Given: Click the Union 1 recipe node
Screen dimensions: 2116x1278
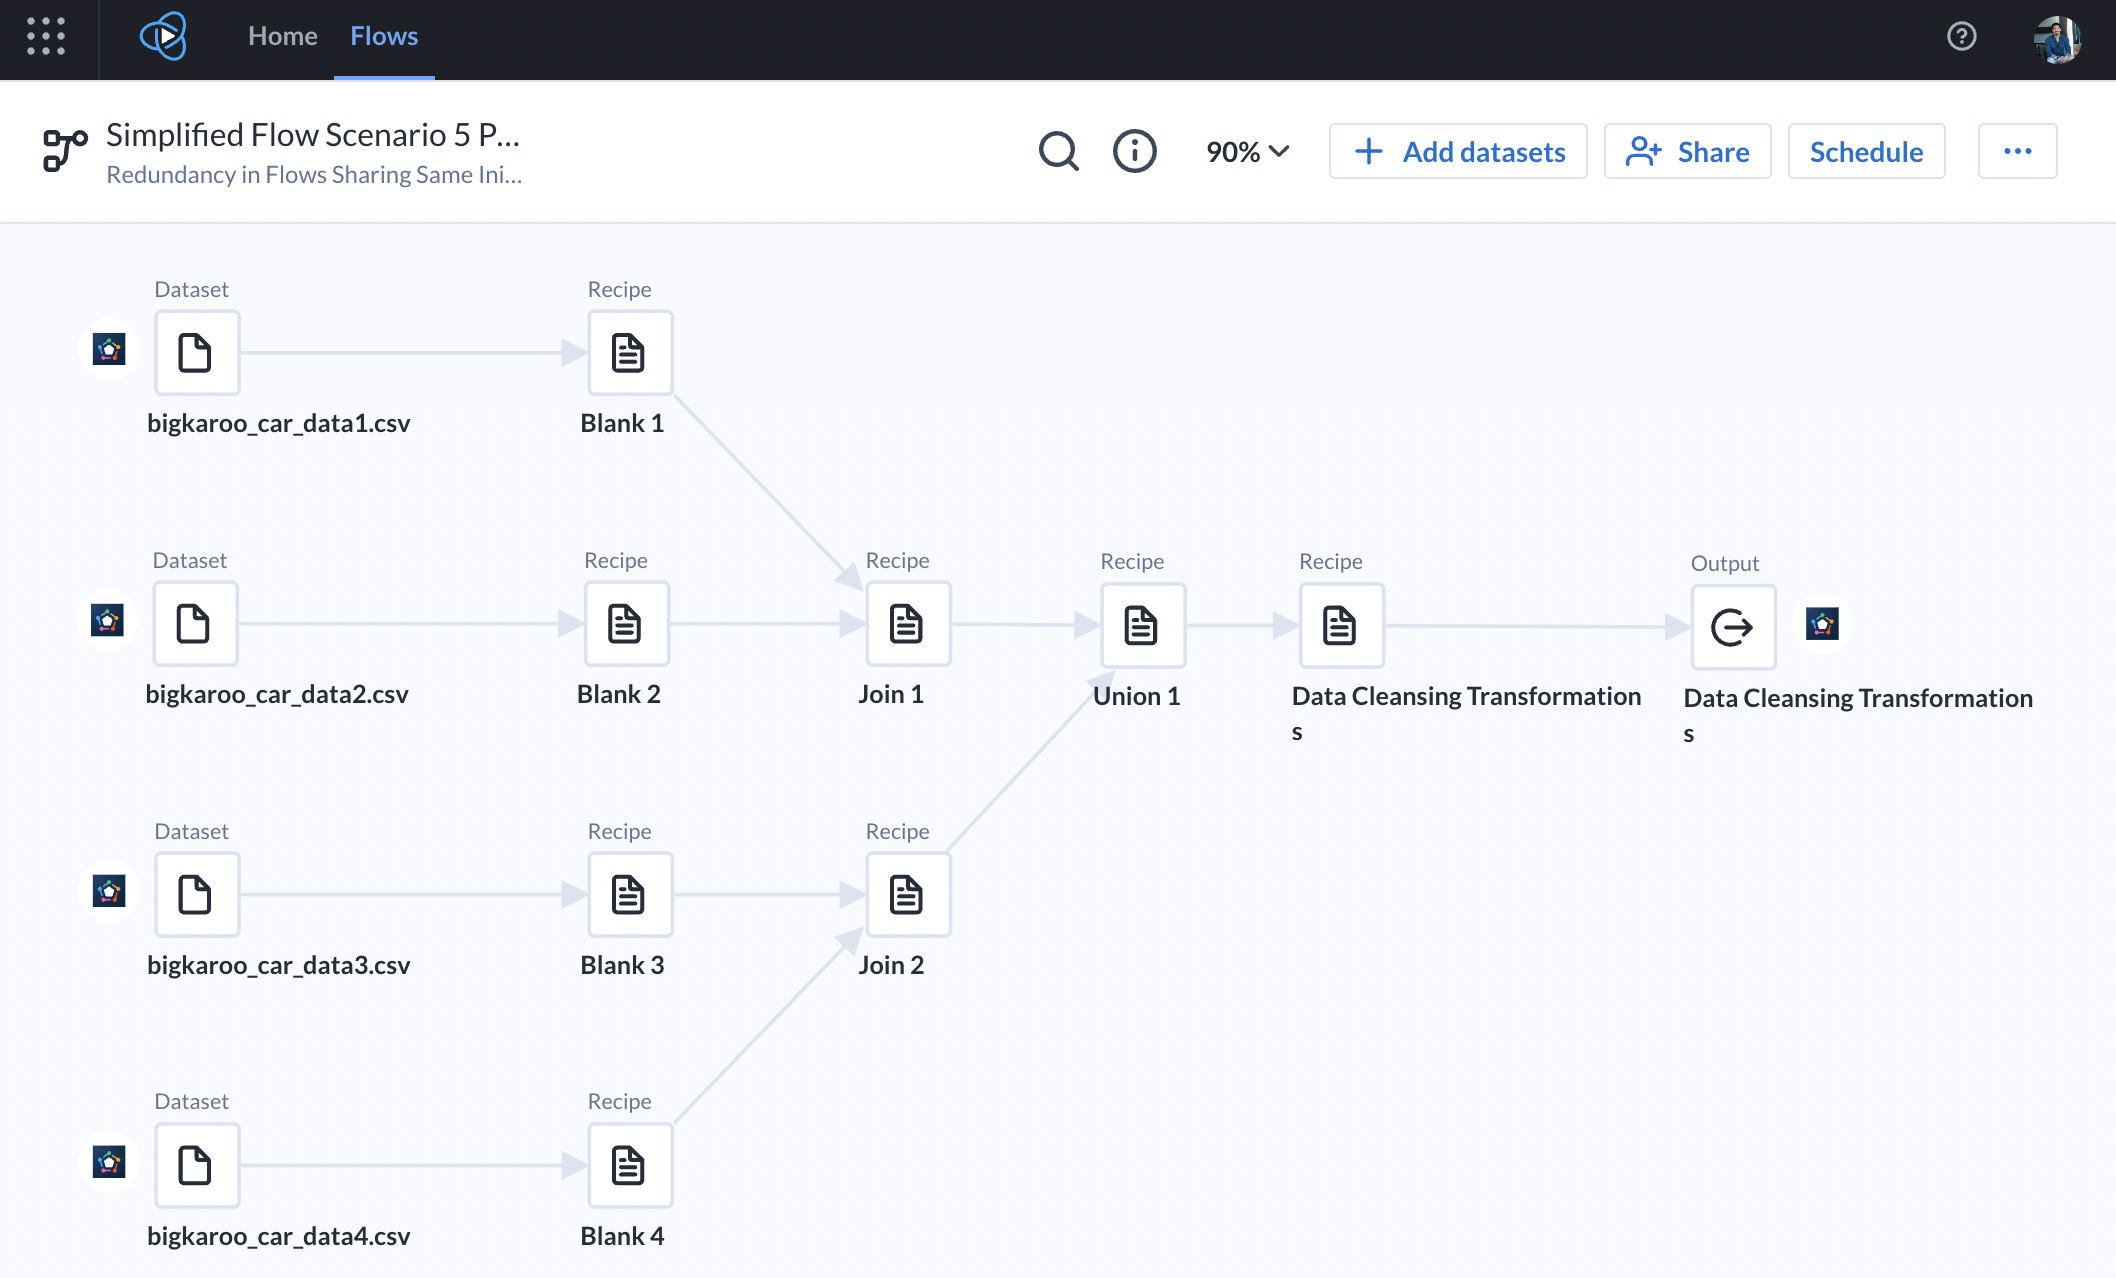Looking at the screenshot, I should 1142,626.
